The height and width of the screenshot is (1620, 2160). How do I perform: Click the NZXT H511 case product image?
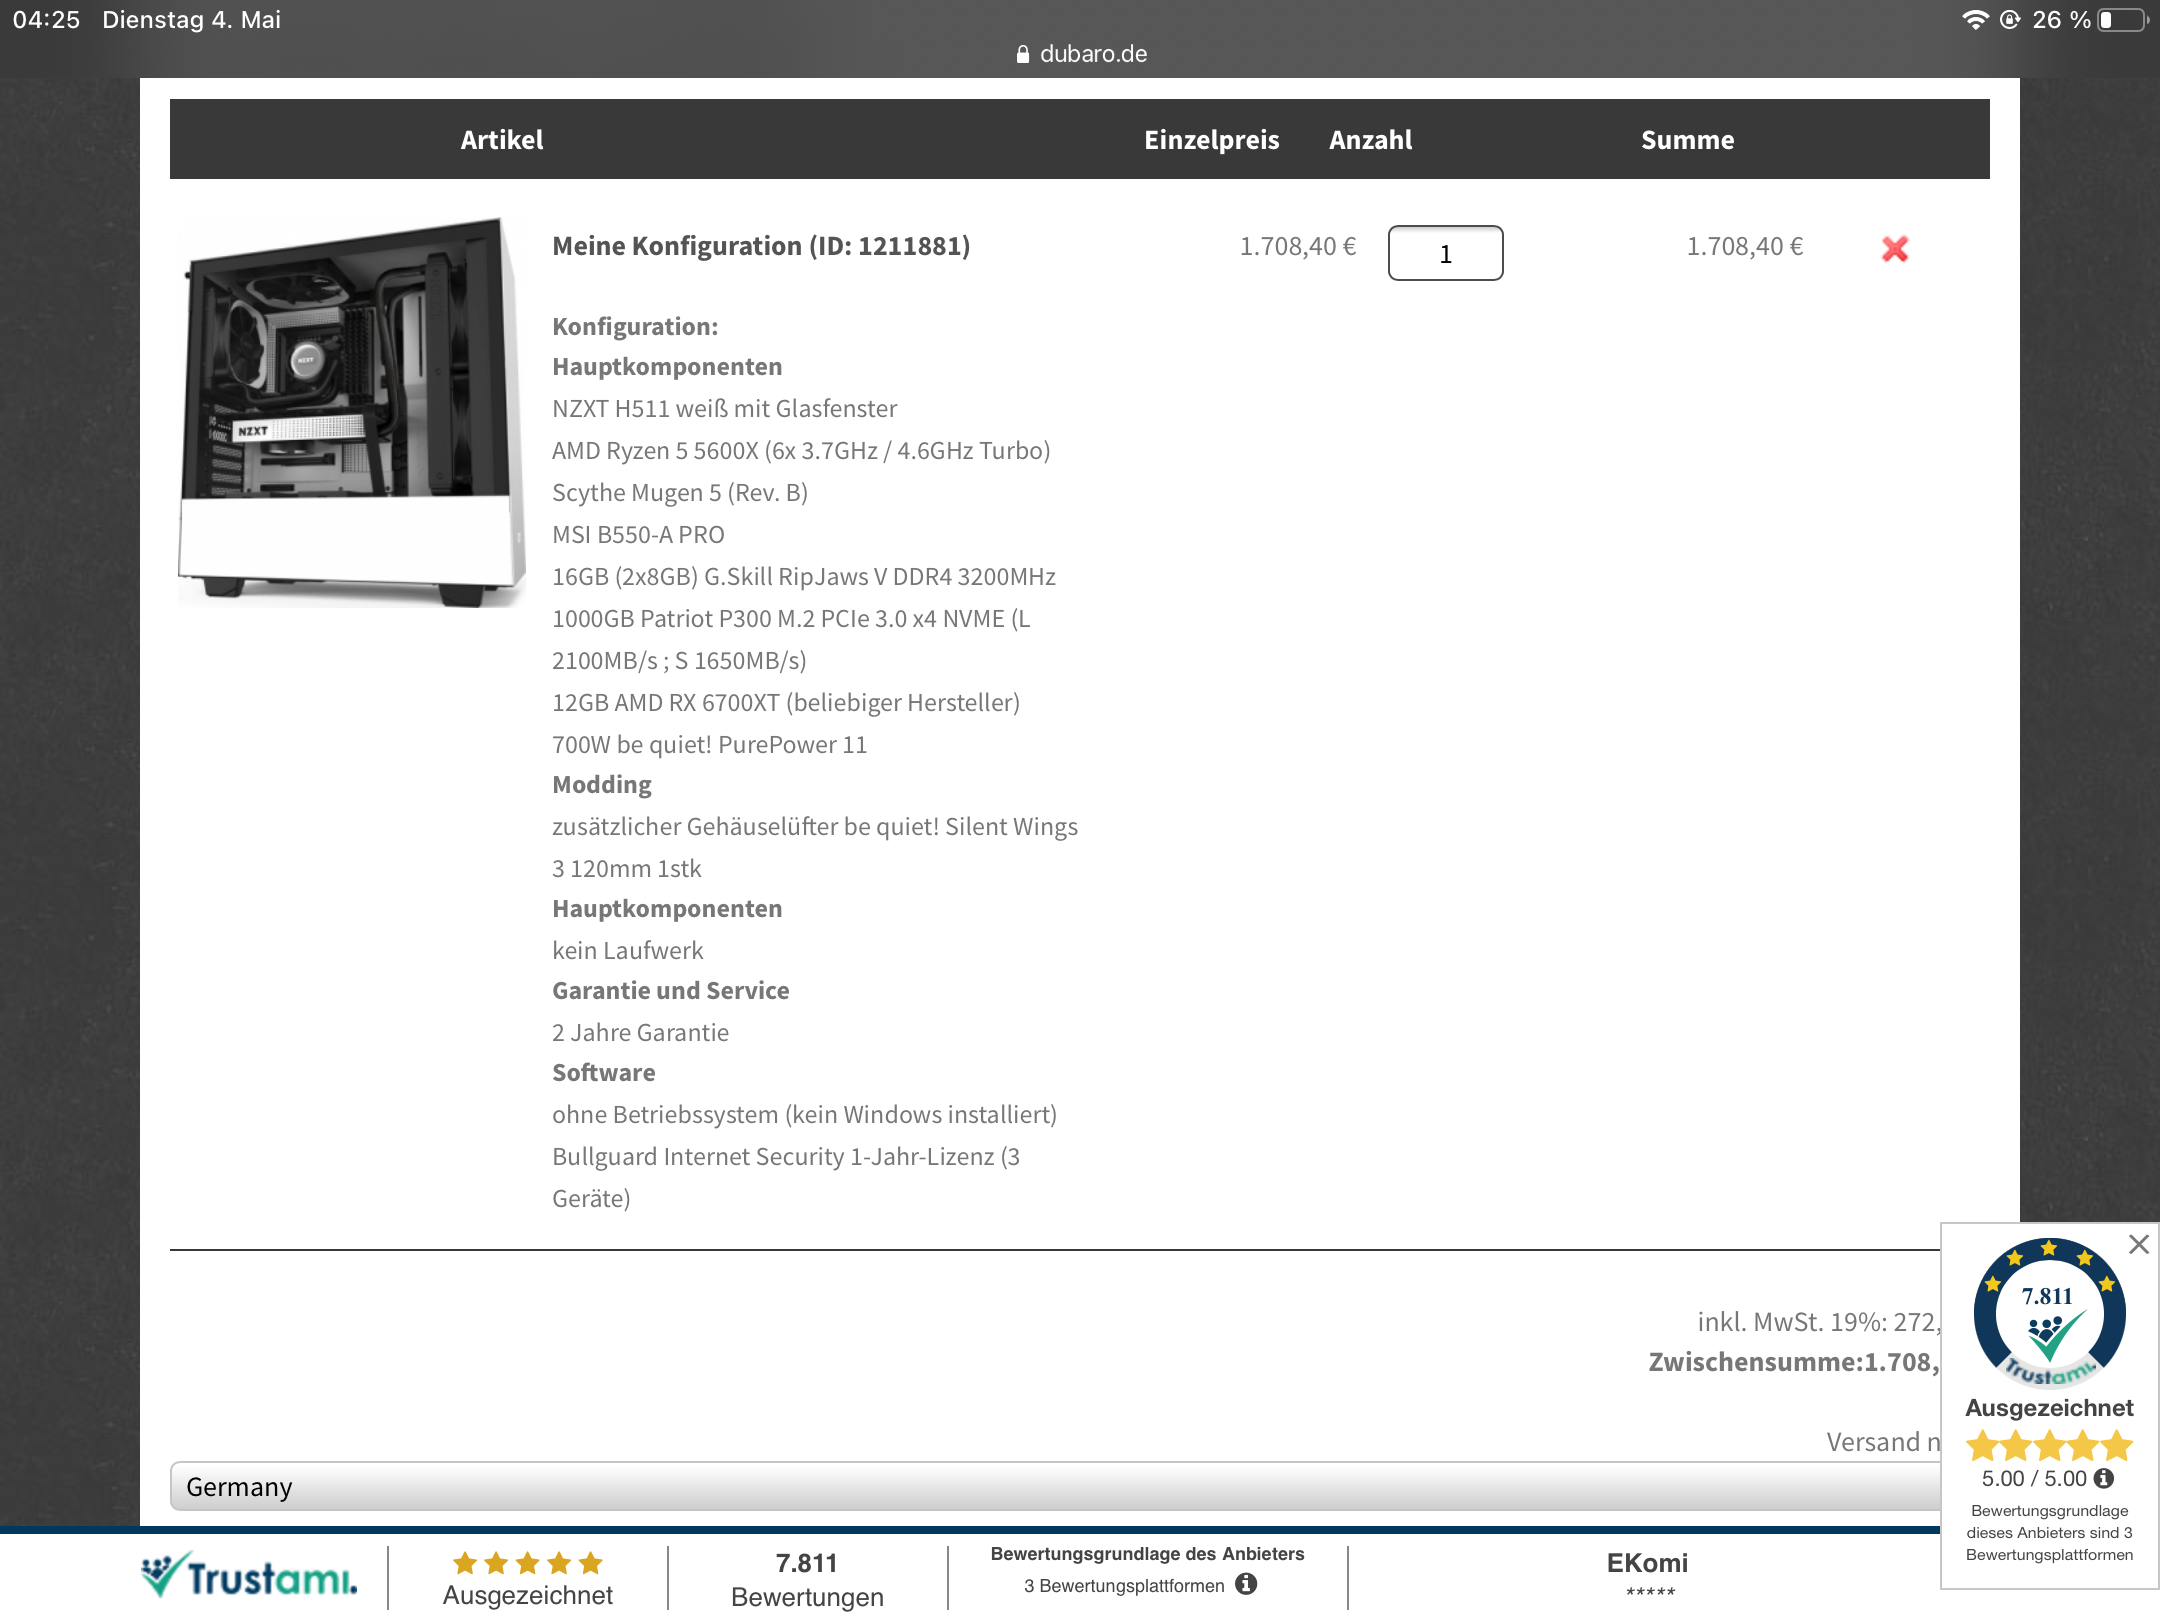click(351, 411)
